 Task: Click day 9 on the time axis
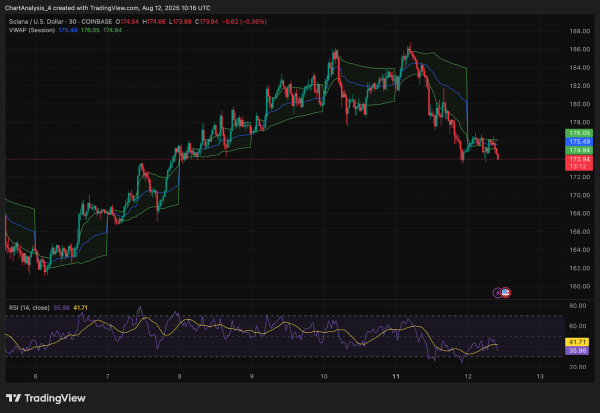[251, 377]
